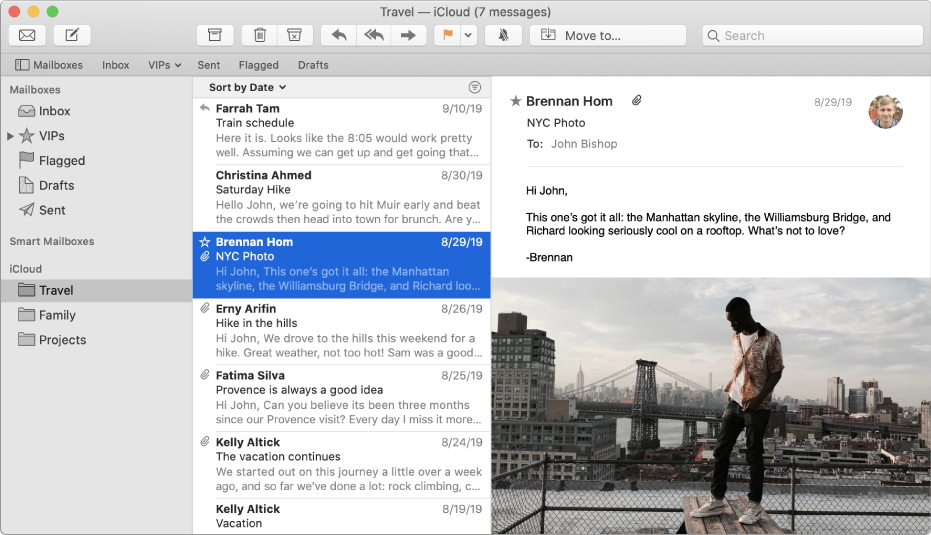This screenshot has width=931, height=535.
Task: Select the Travel folder
Action: [96, 290]
